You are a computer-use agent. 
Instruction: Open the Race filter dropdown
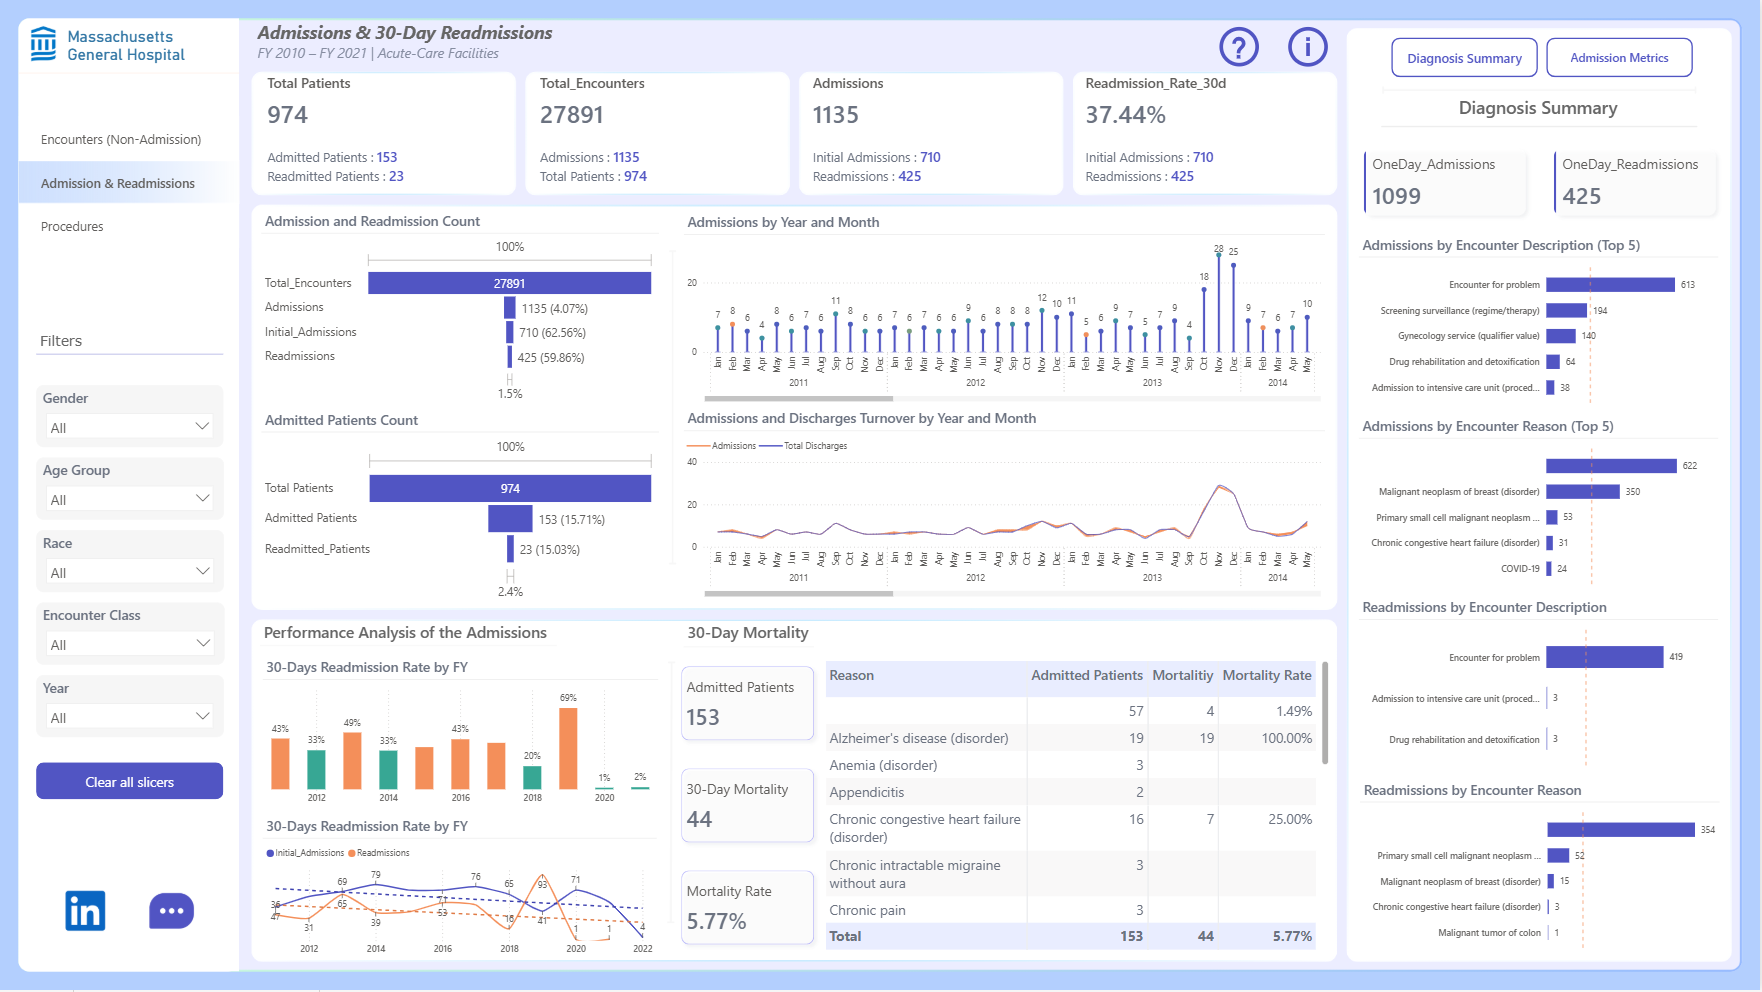coord(130,572)
